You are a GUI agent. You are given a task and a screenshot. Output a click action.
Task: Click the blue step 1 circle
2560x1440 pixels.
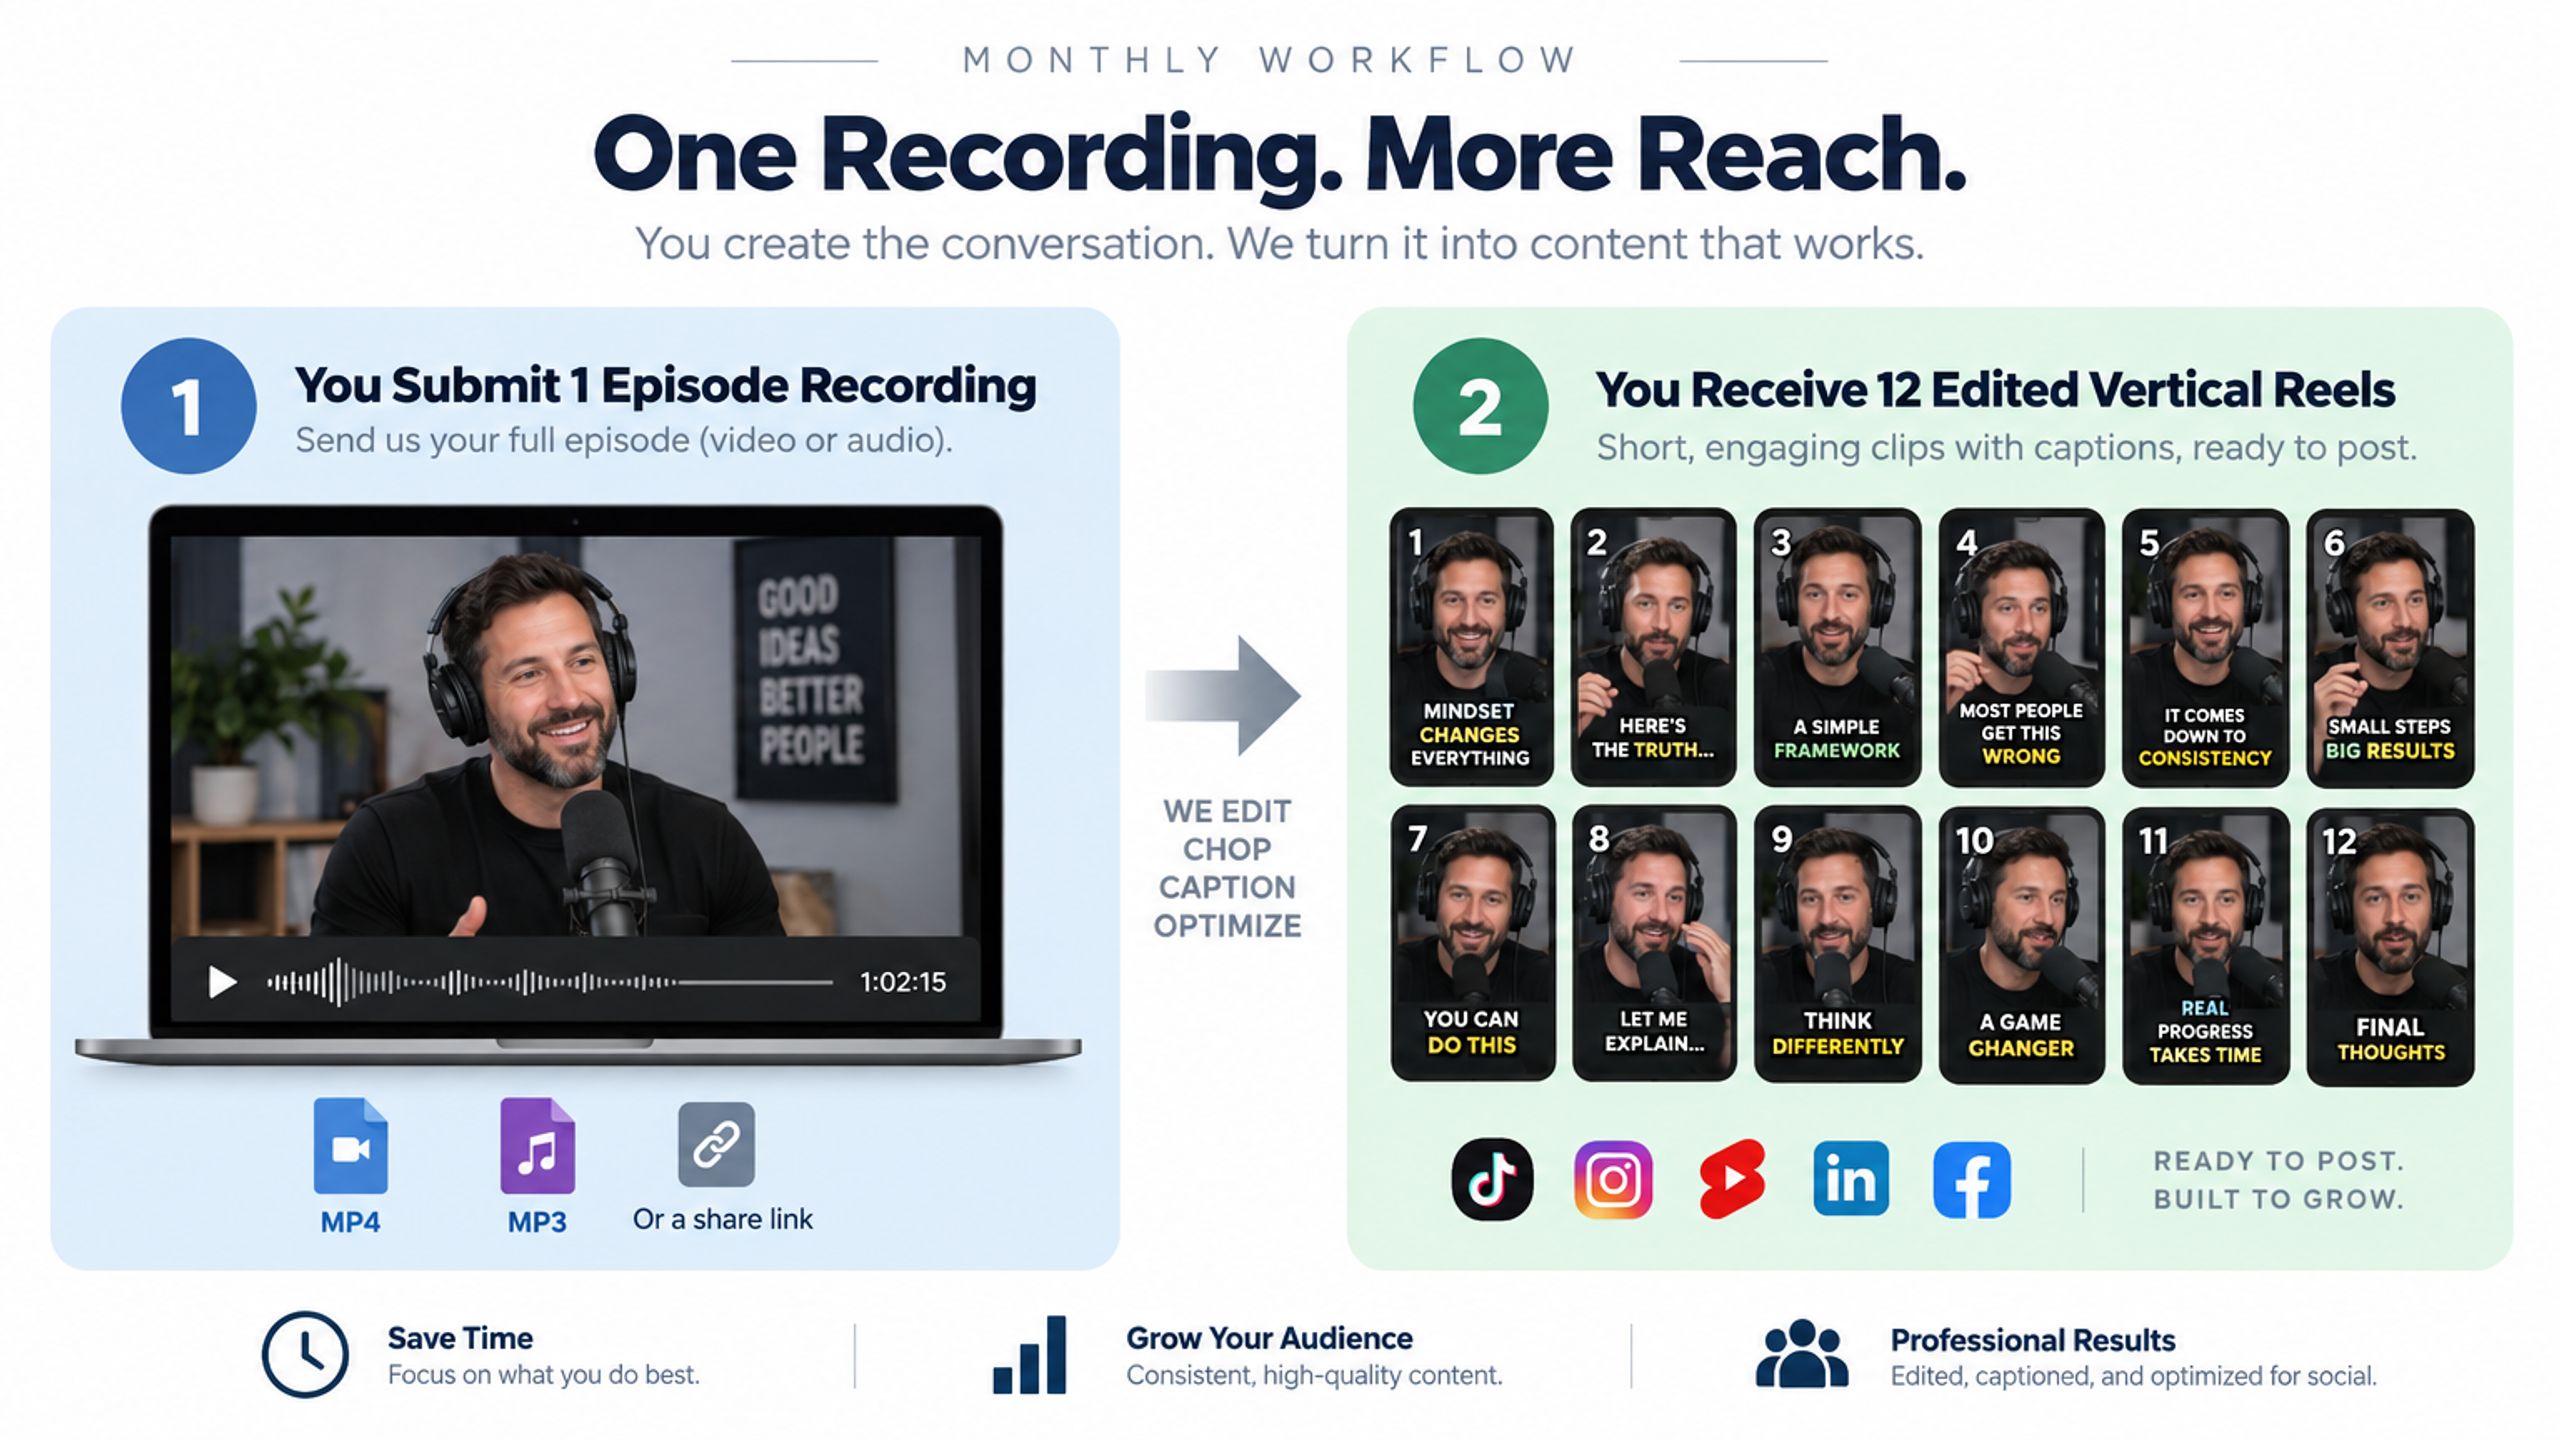[x=188, y=406]
